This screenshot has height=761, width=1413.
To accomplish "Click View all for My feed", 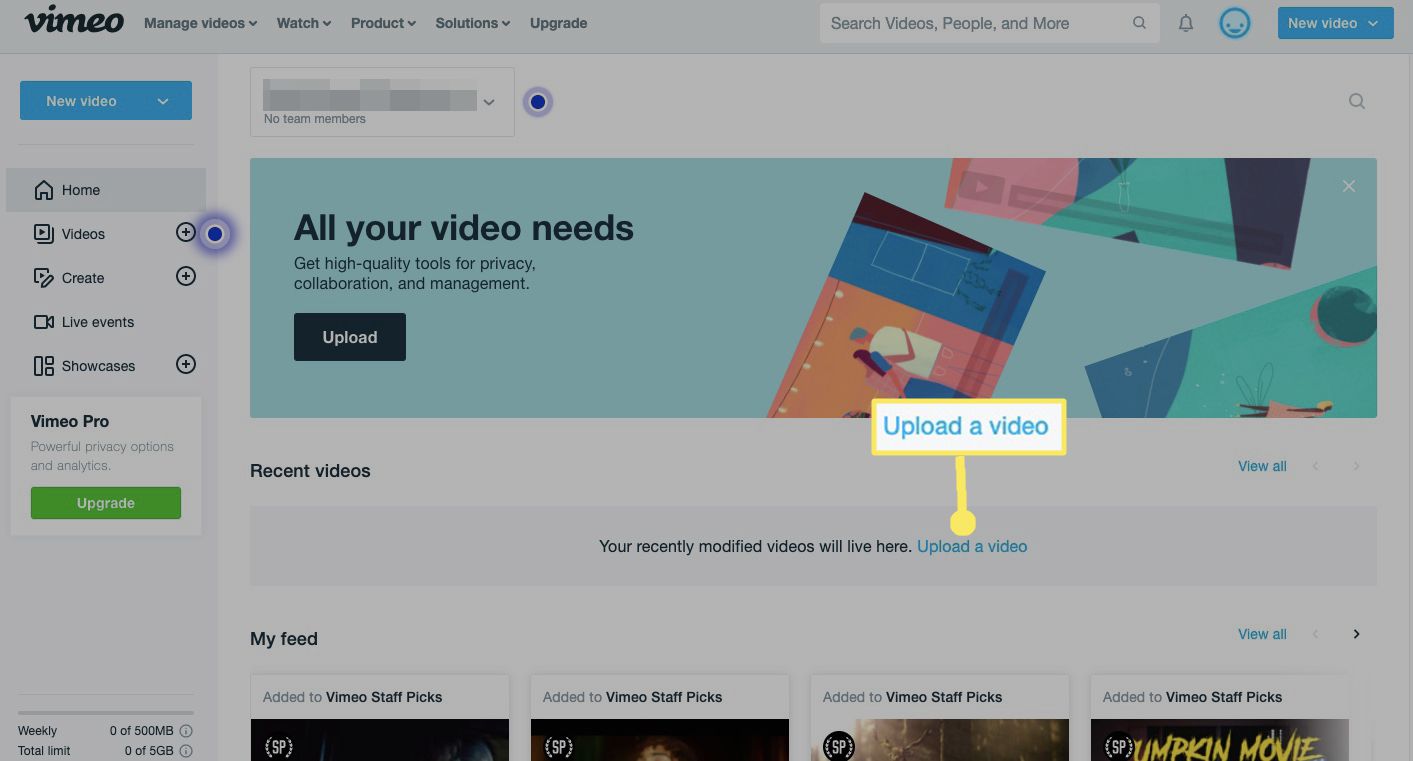I will [1262, 634].
